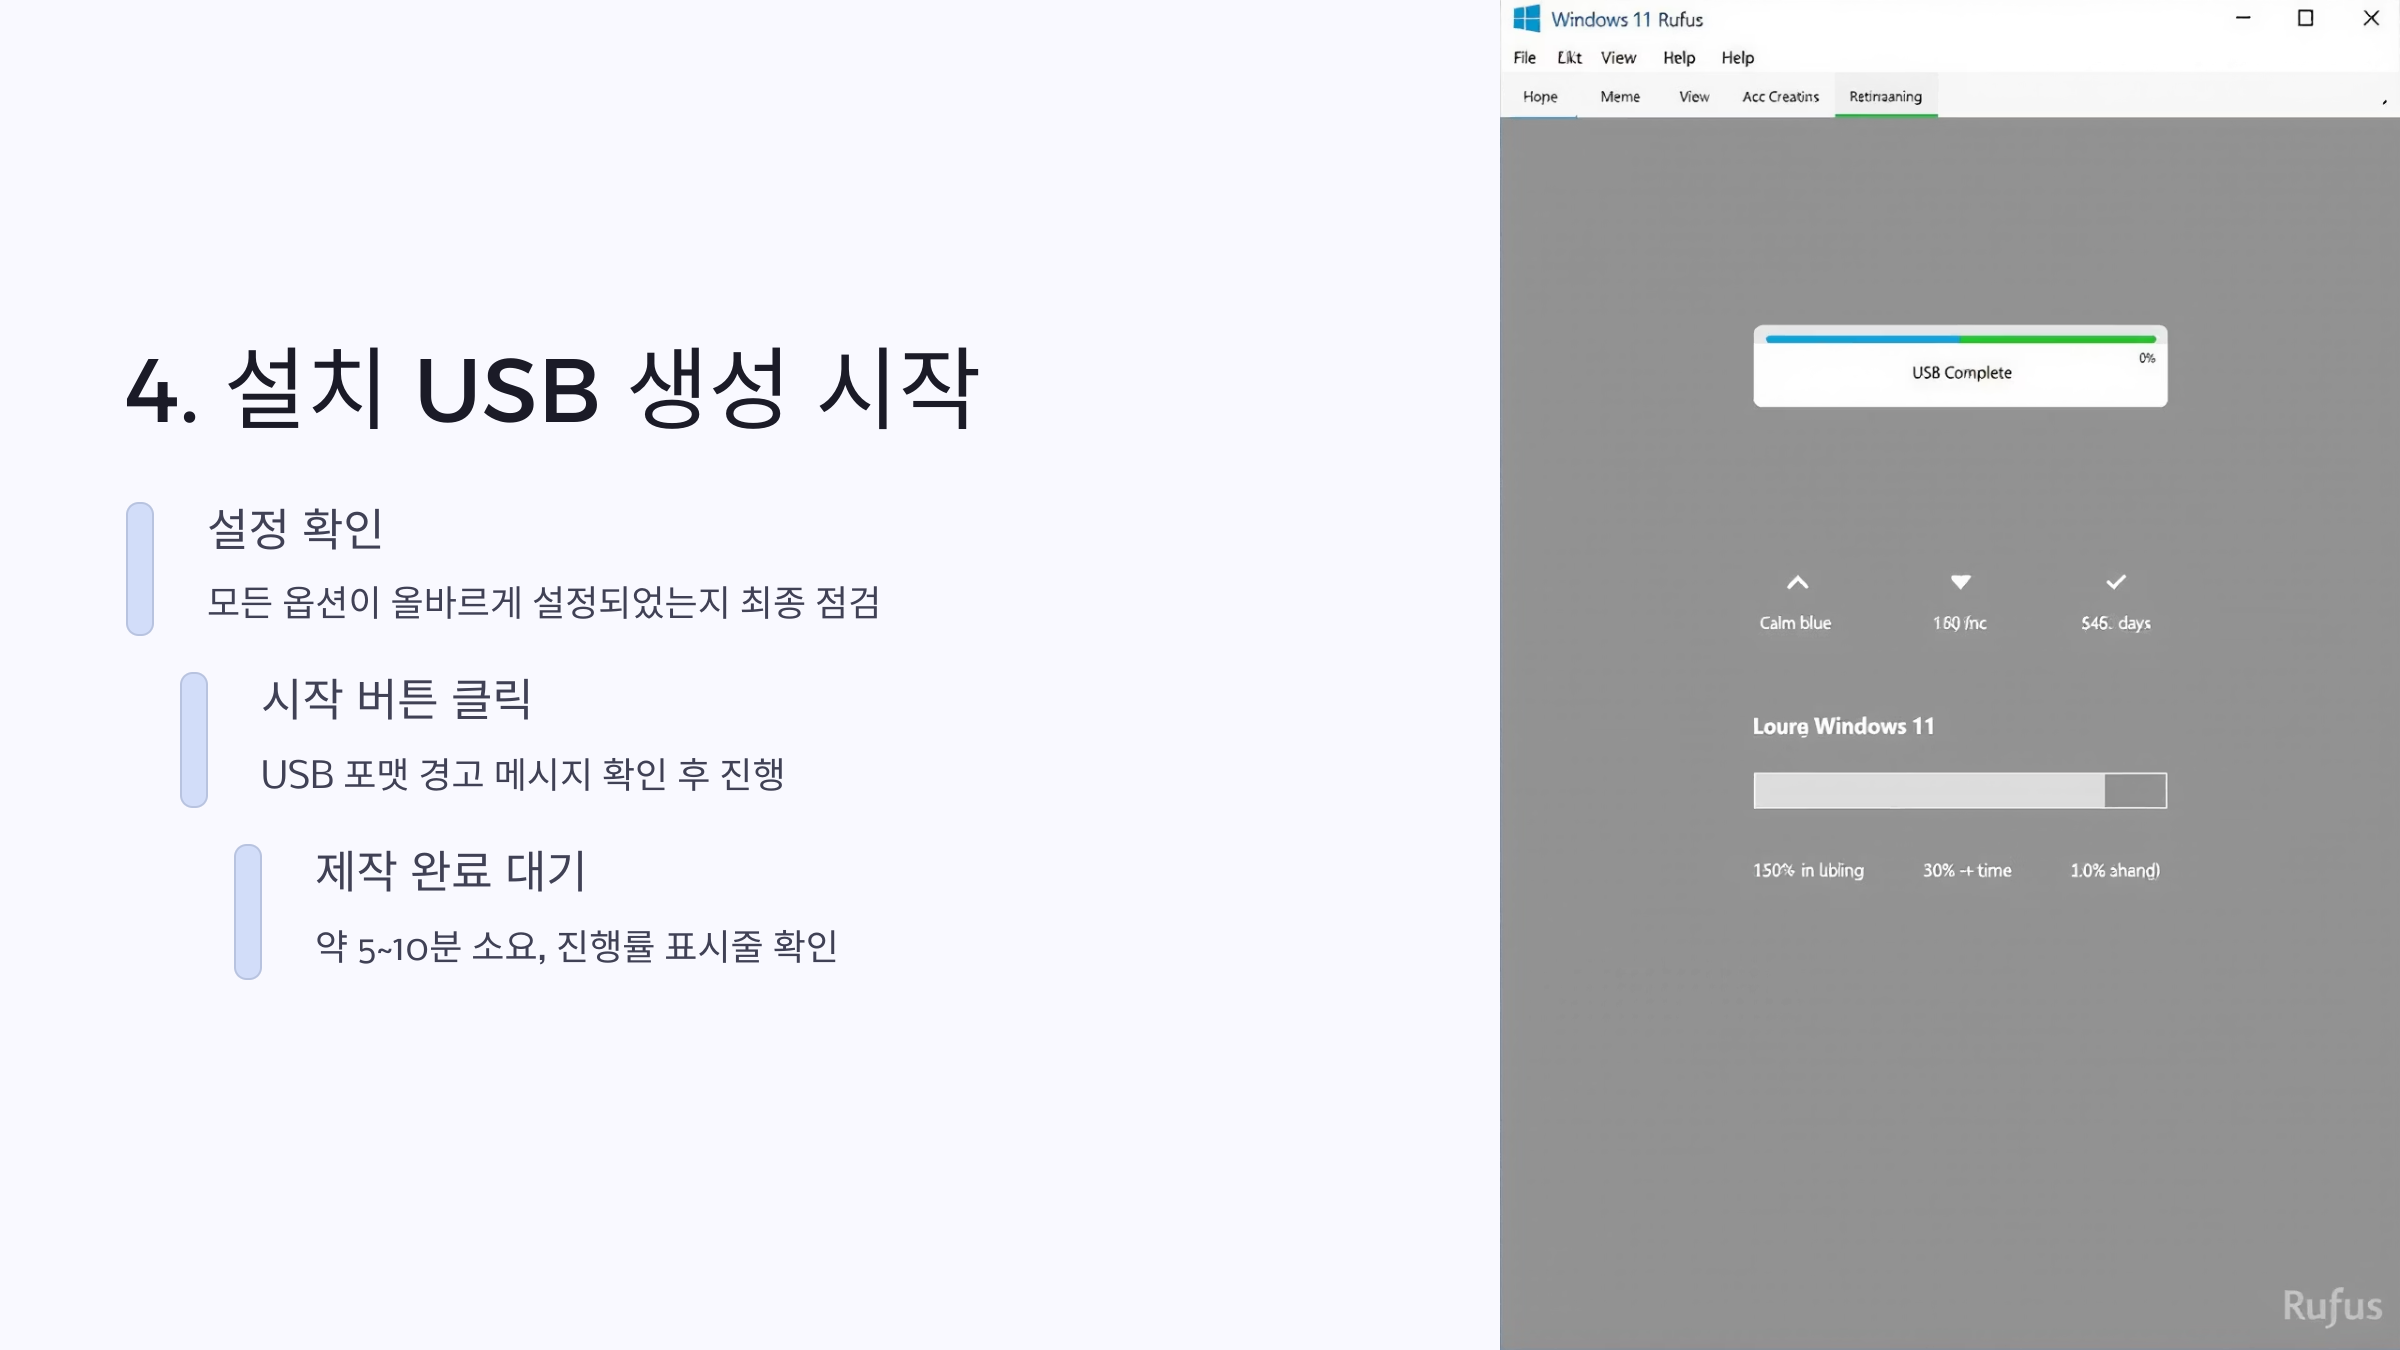Click the Loure Windows 11 progress bar
2400x1350 pixels.
[1960, 790]
